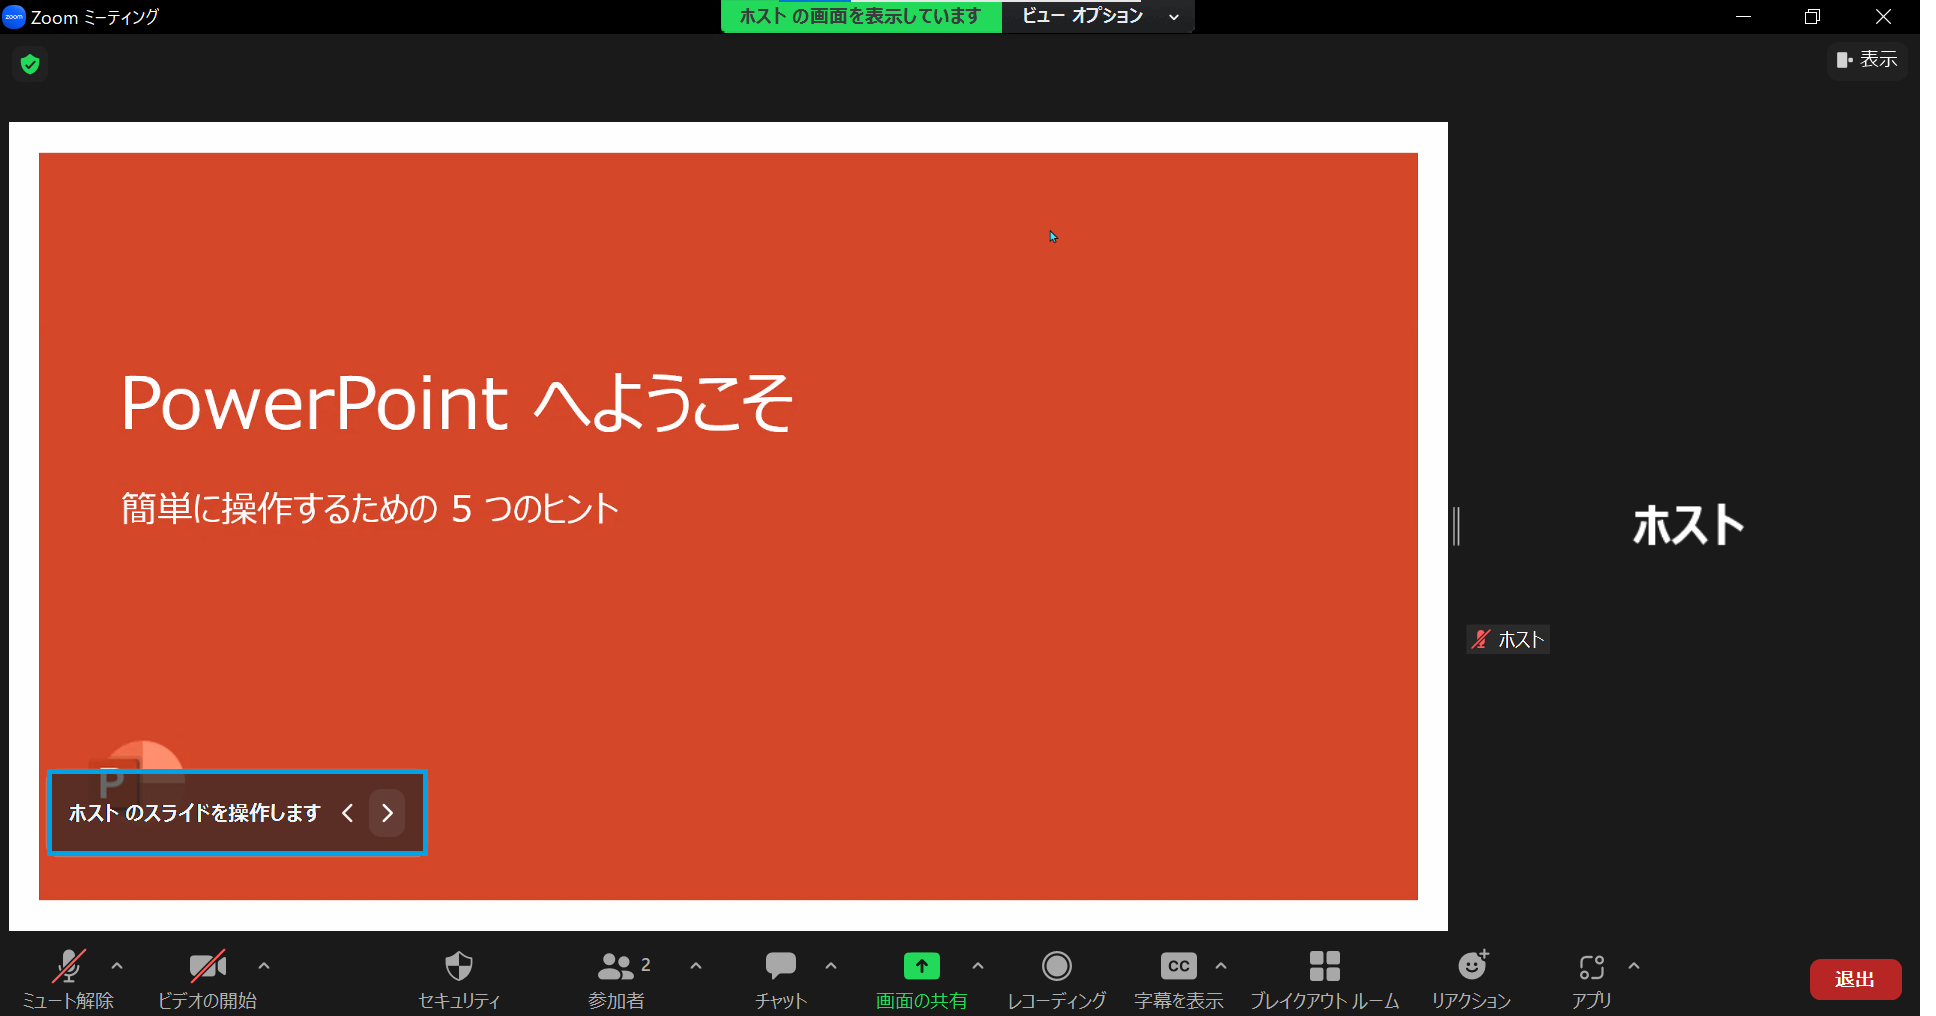Viewport: 1936px width, 1016px height.
Task: Expand audio options arrow beside mute
Action: (x=117, y=966)
